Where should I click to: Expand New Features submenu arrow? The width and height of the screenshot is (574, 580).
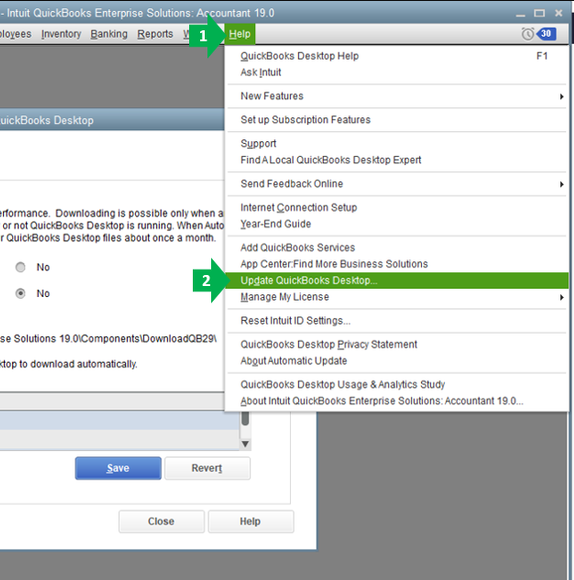(x=561, y=96)
